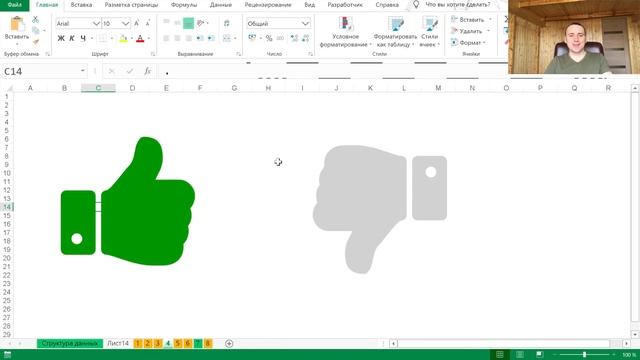Open the Структура данных sheet tab
Screen dimensions: 640x360
tap(70, 343)
